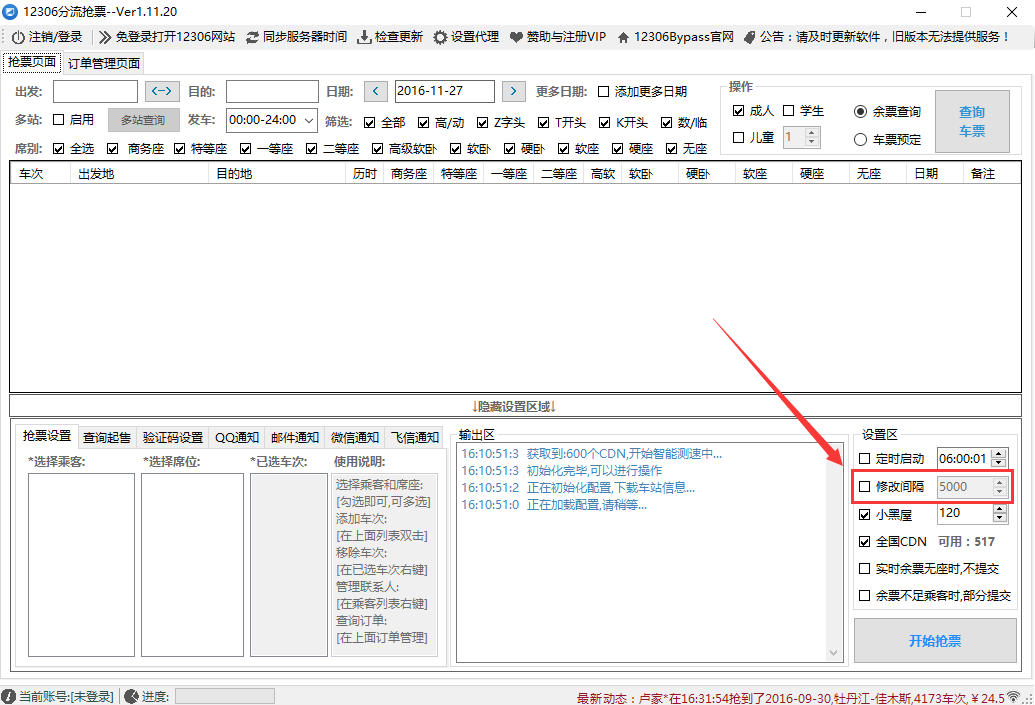Viewport: 1035px width, 705px height.
Task: Click 查询车票 button
Action: [x=972, y=121]
